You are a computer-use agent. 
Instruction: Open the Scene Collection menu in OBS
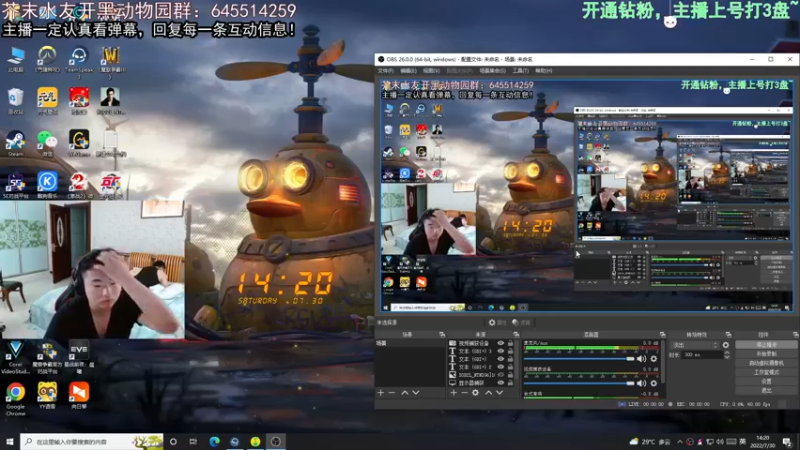[492, 71]
